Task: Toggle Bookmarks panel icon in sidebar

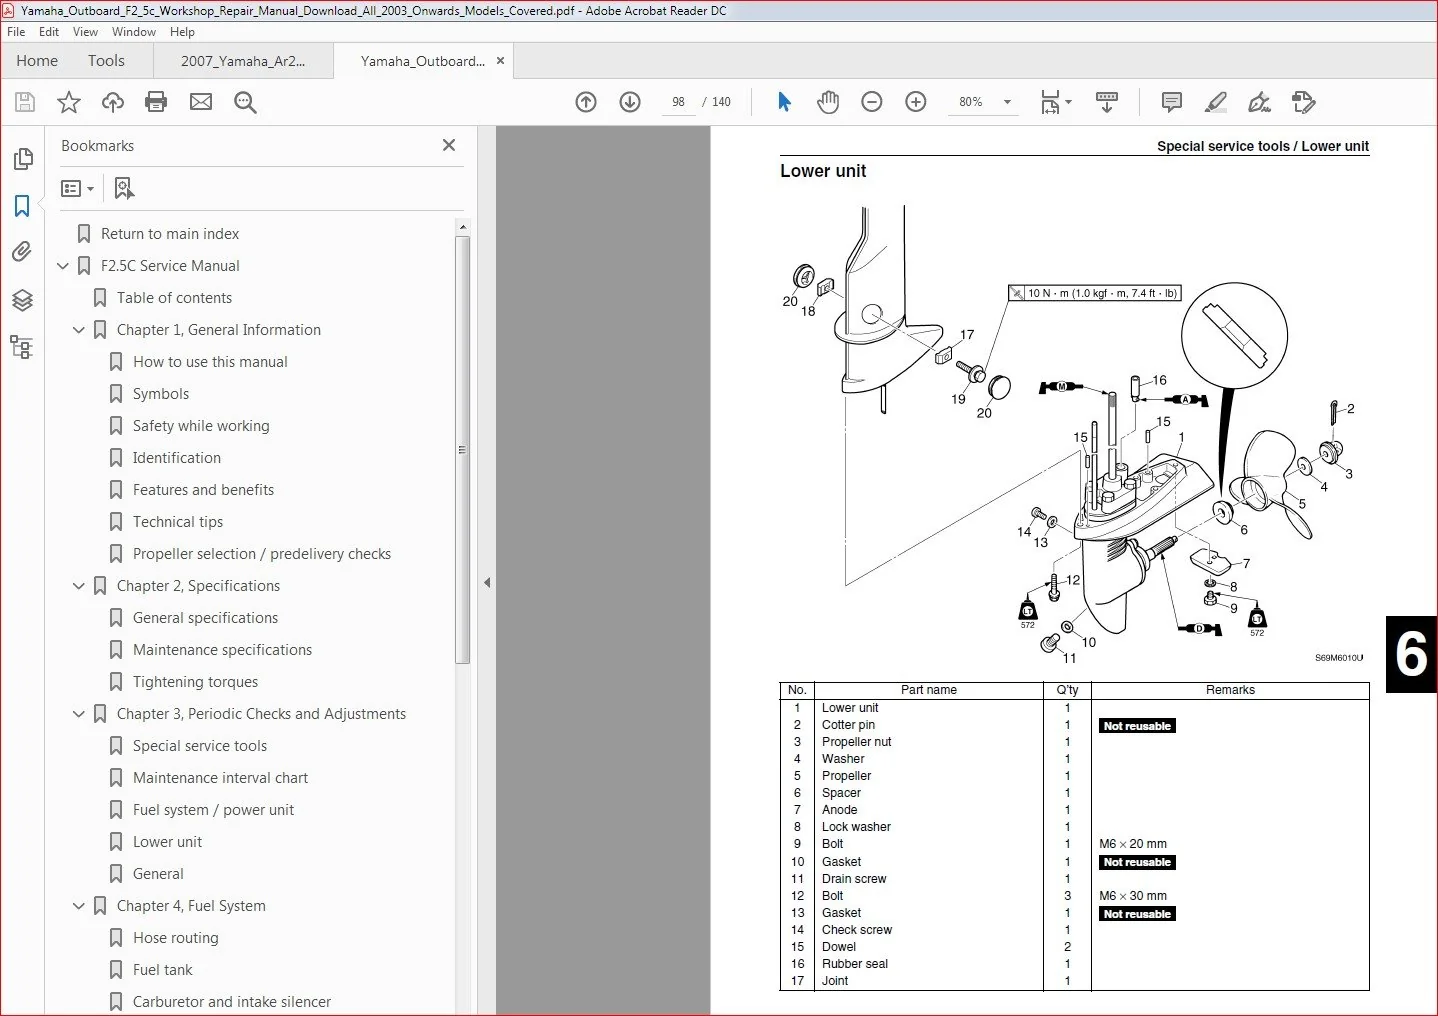Action: (22, 206)
